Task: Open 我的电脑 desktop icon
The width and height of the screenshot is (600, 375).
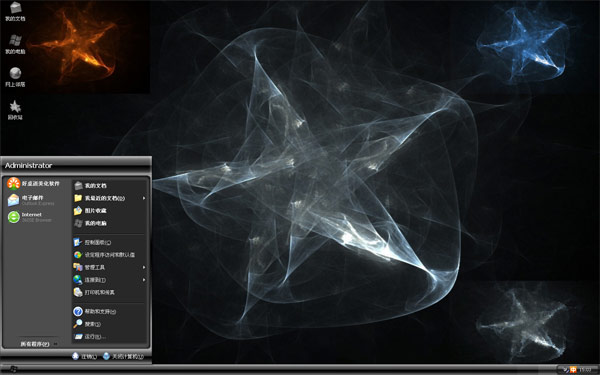Action: pos(15,44)
